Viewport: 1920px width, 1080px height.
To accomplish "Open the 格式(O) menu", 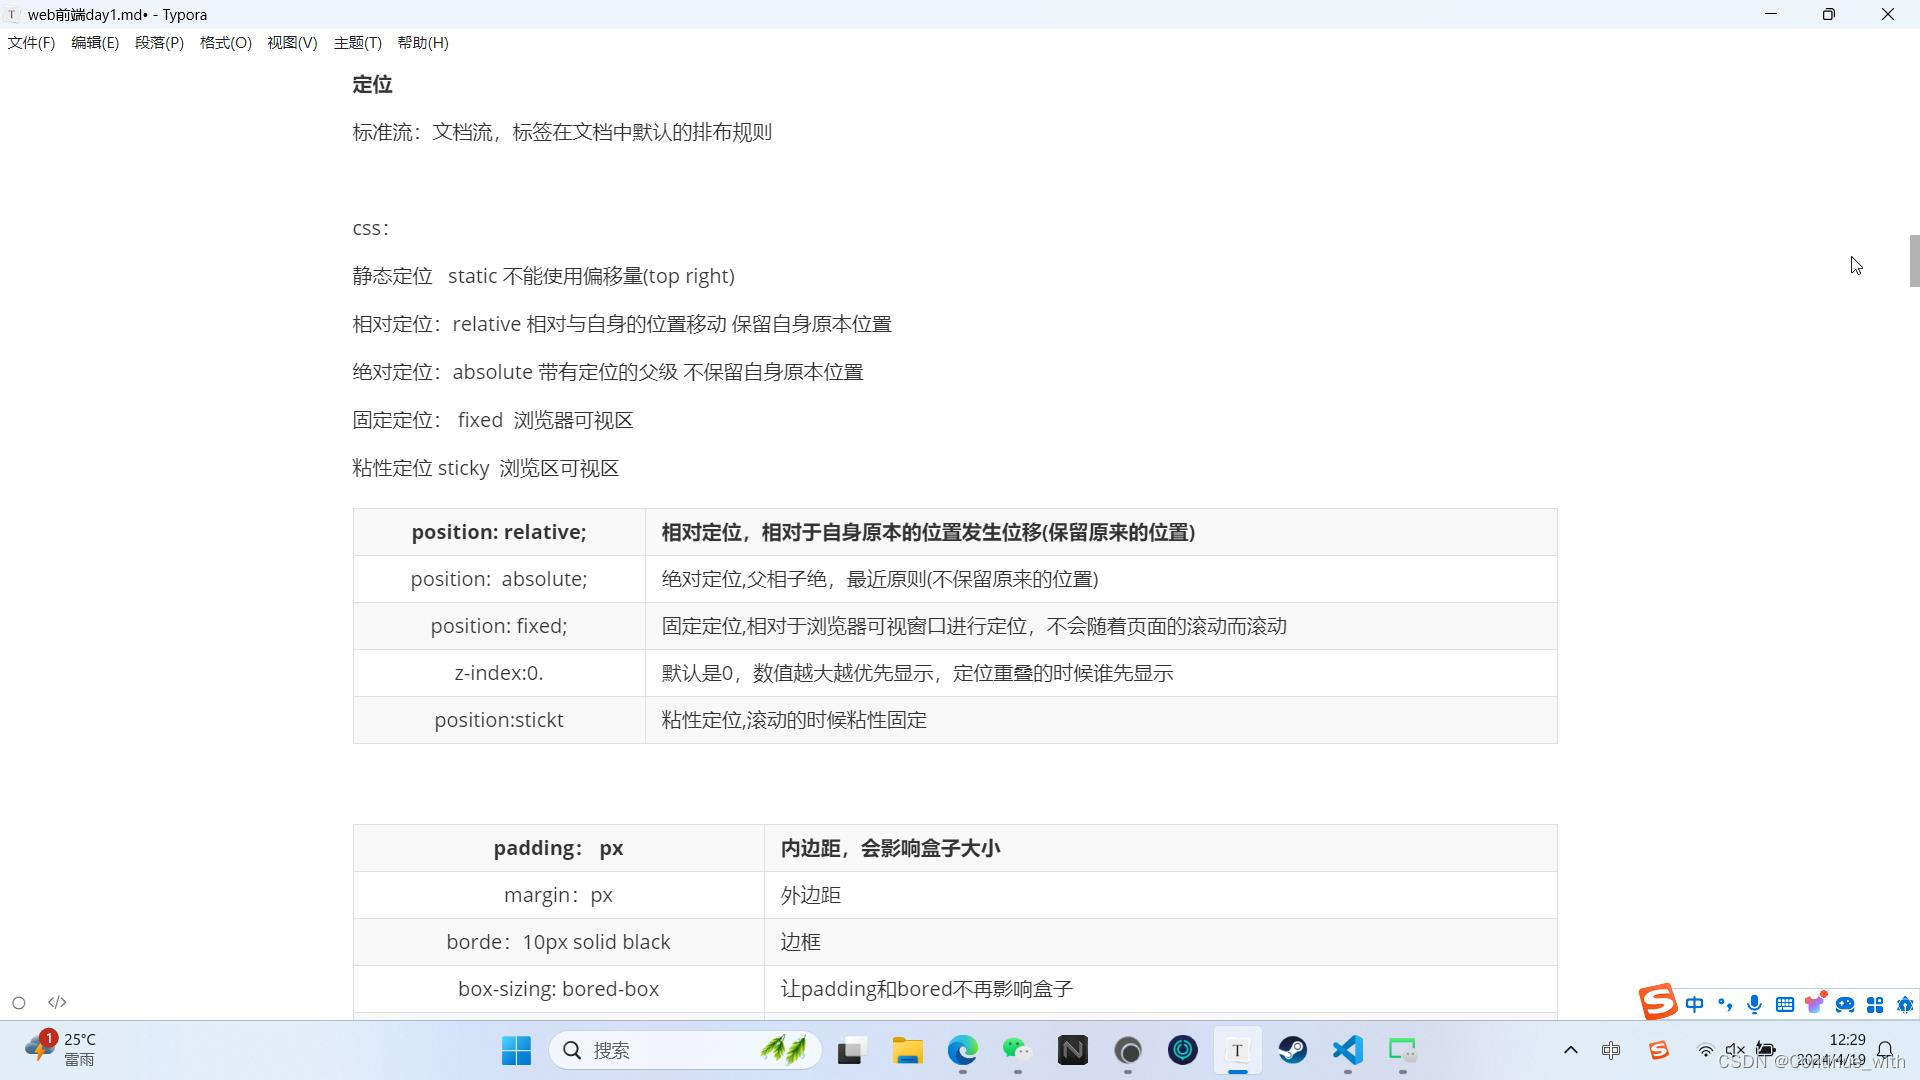I will (x=225, y=43).
